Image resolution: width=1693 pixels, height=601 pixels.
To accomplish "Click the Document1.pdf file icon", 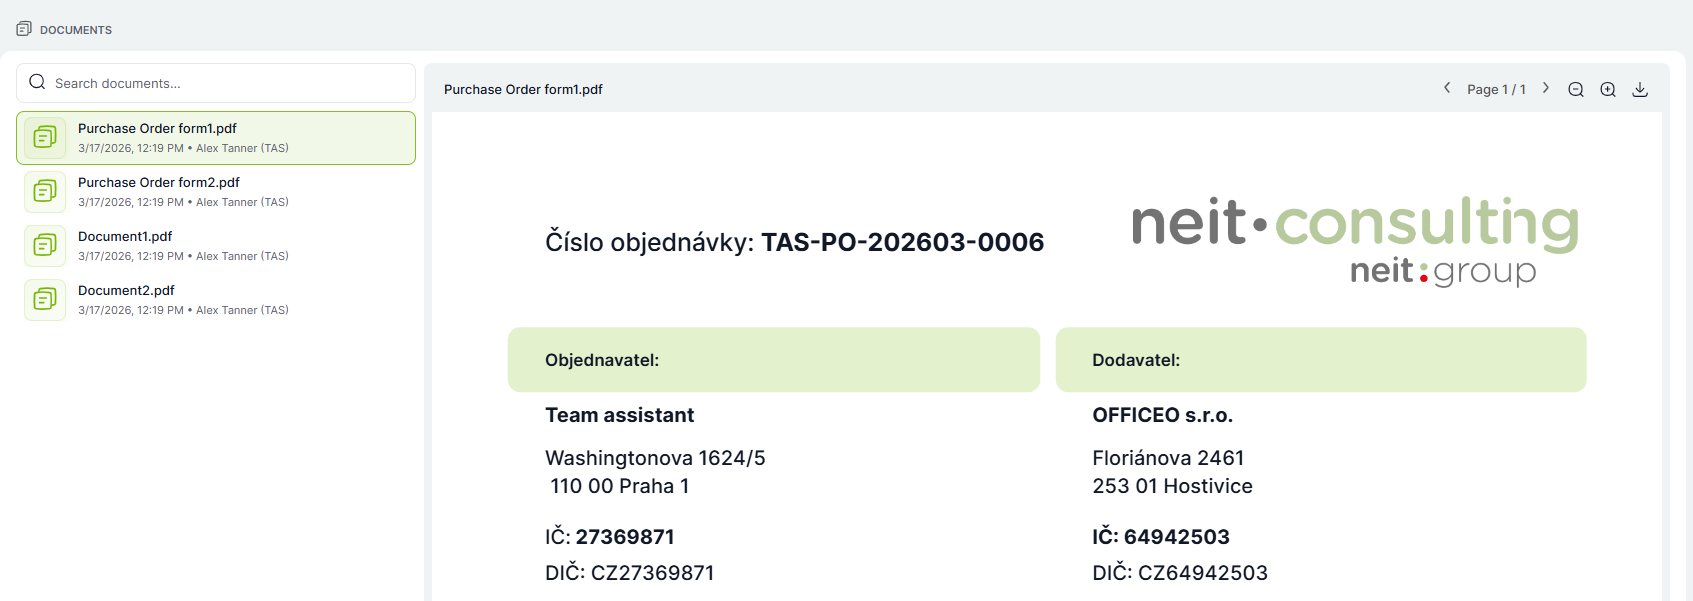I will coord(45,246).
